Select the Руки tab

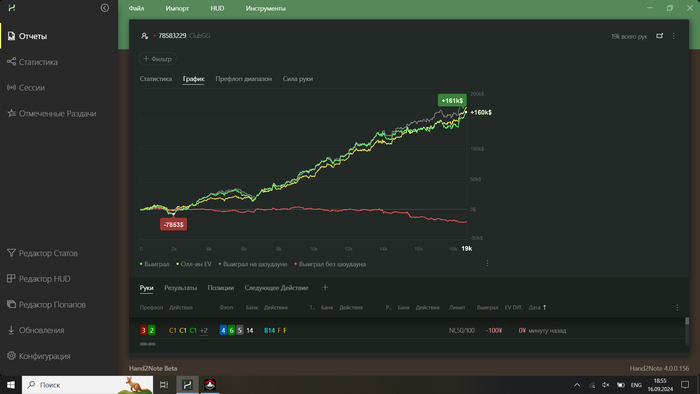click(x=146, y=288)
